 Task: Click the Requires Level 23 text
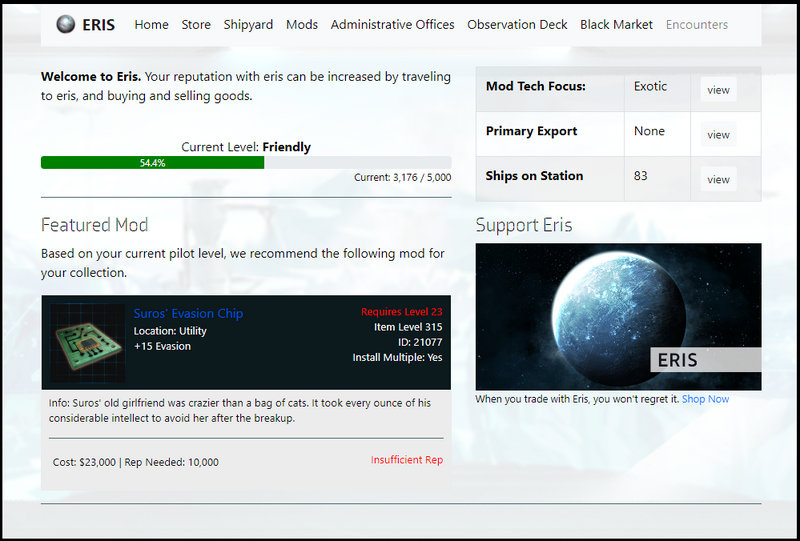point(402,312)
